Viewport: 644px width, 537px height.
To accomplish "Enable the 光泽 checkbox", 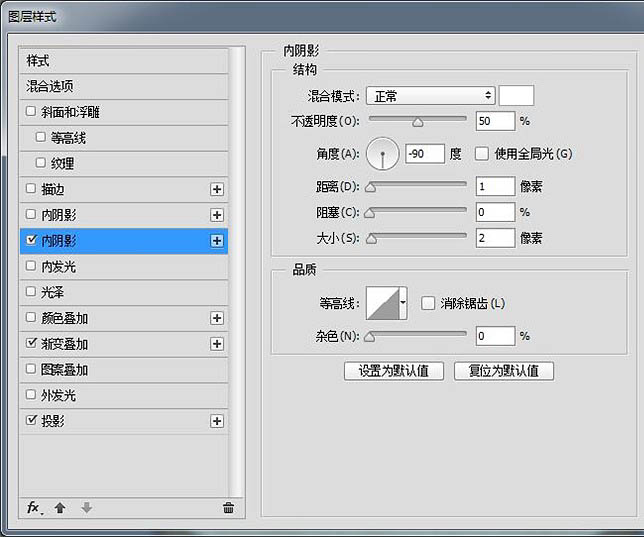I will [31, 291].
